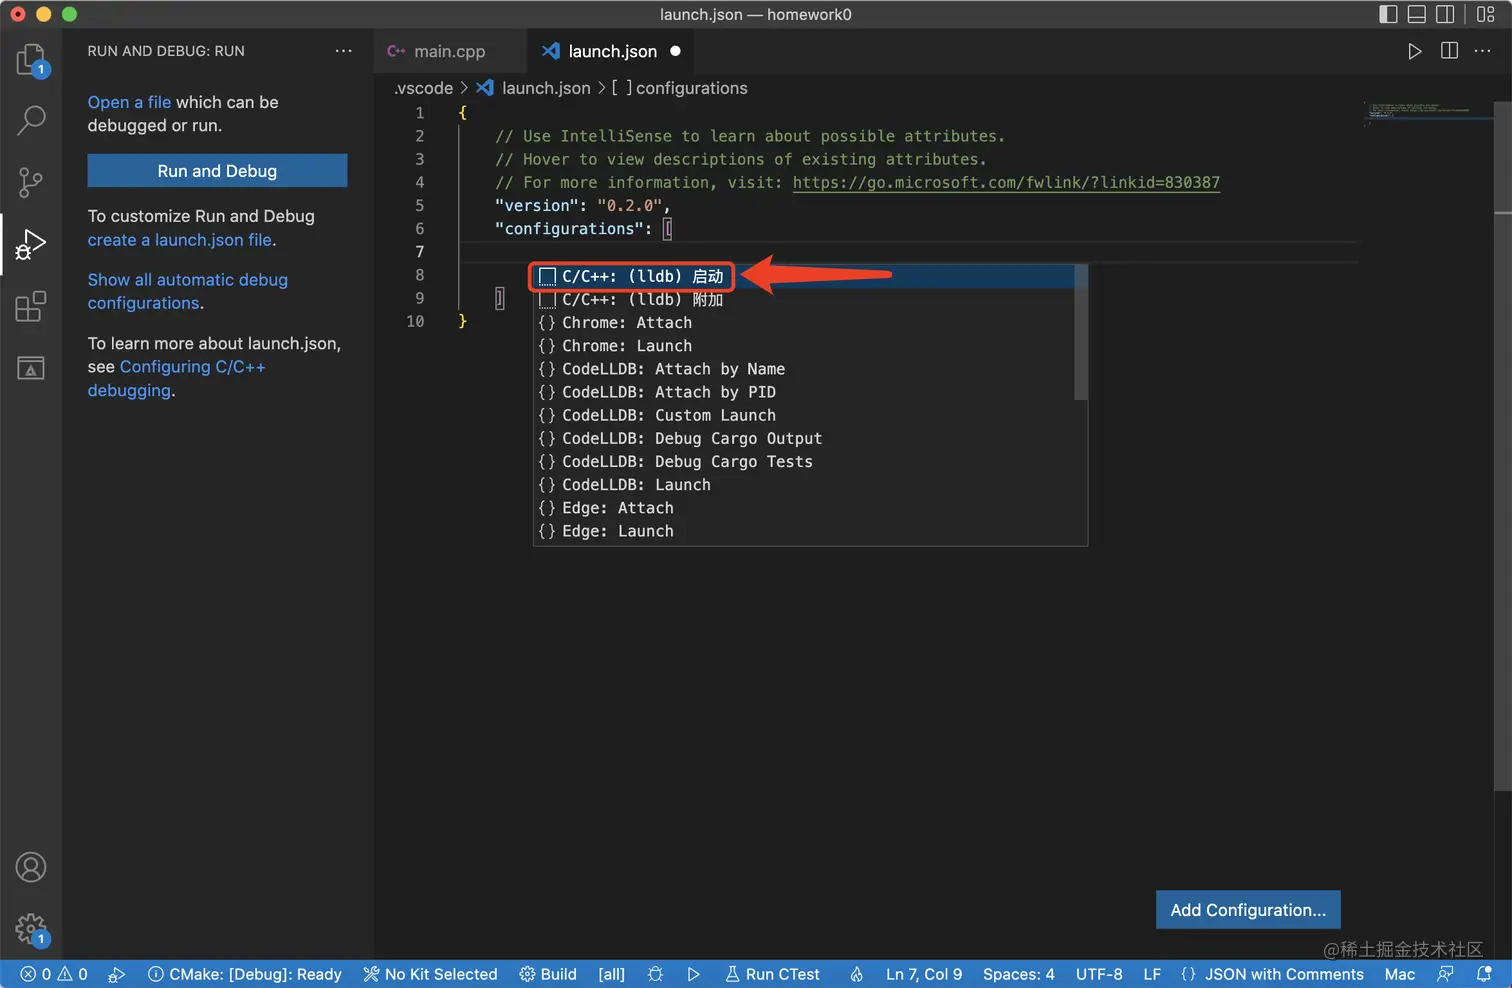
Task: Click 'CMake: [Debug]: Ready' status item
Action: click(245, 974)
